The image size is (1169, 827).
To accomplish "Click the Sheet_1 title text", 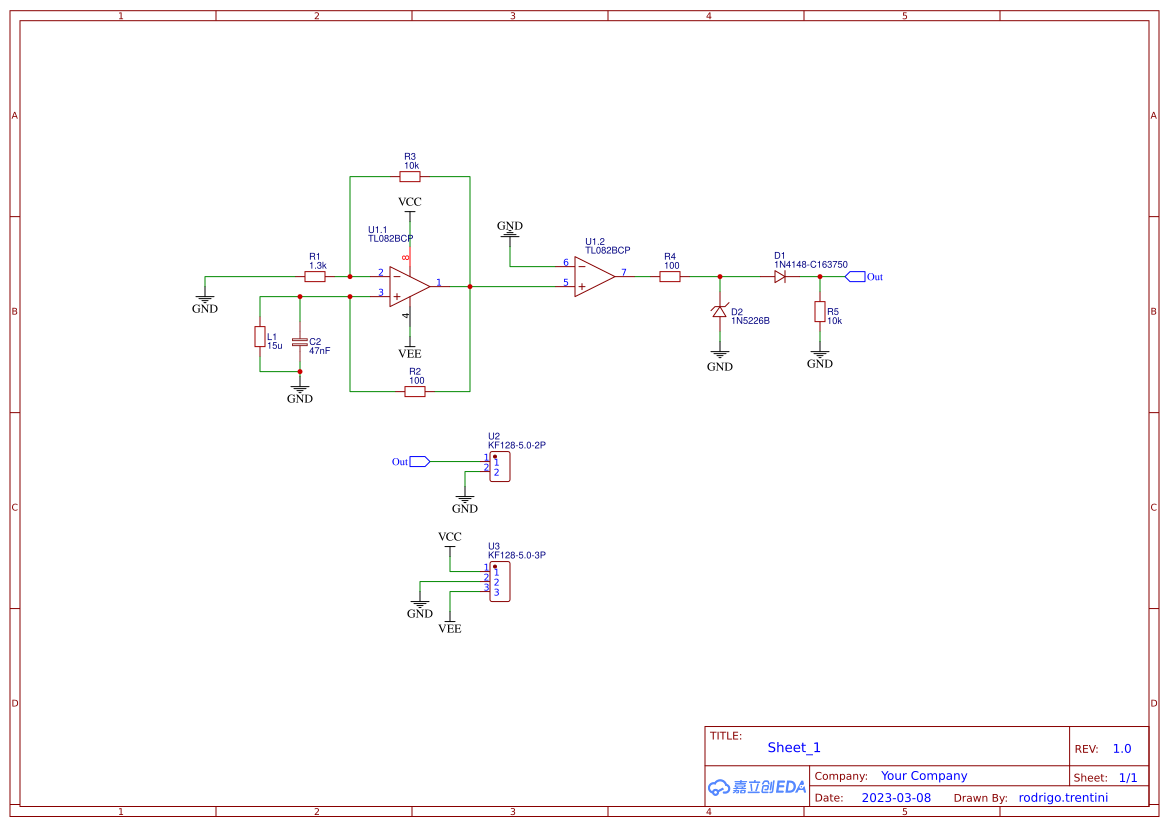I will pos(794,747).
